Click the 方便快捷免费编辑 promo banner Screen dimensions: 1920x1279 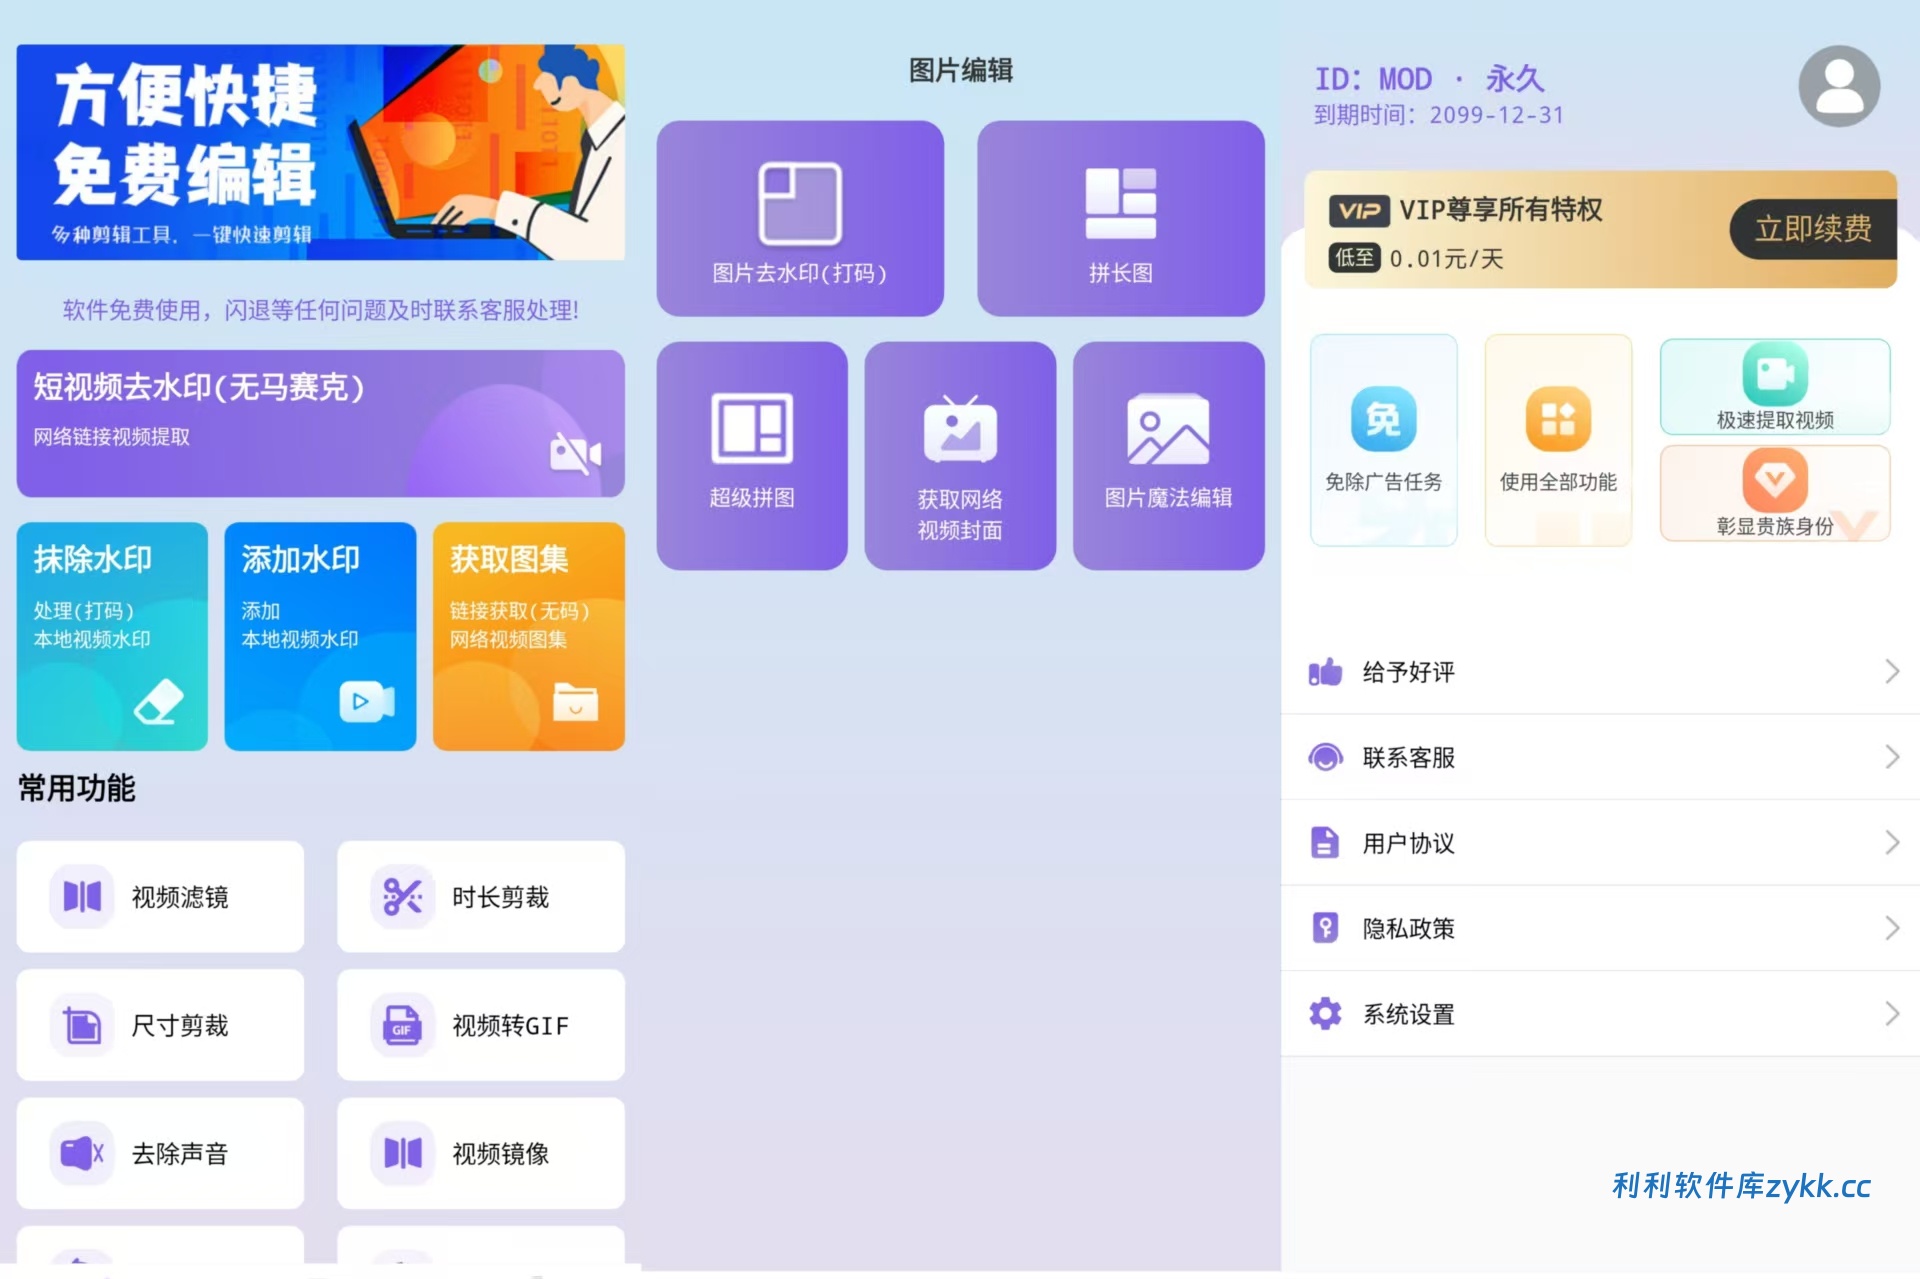point(320,152)
